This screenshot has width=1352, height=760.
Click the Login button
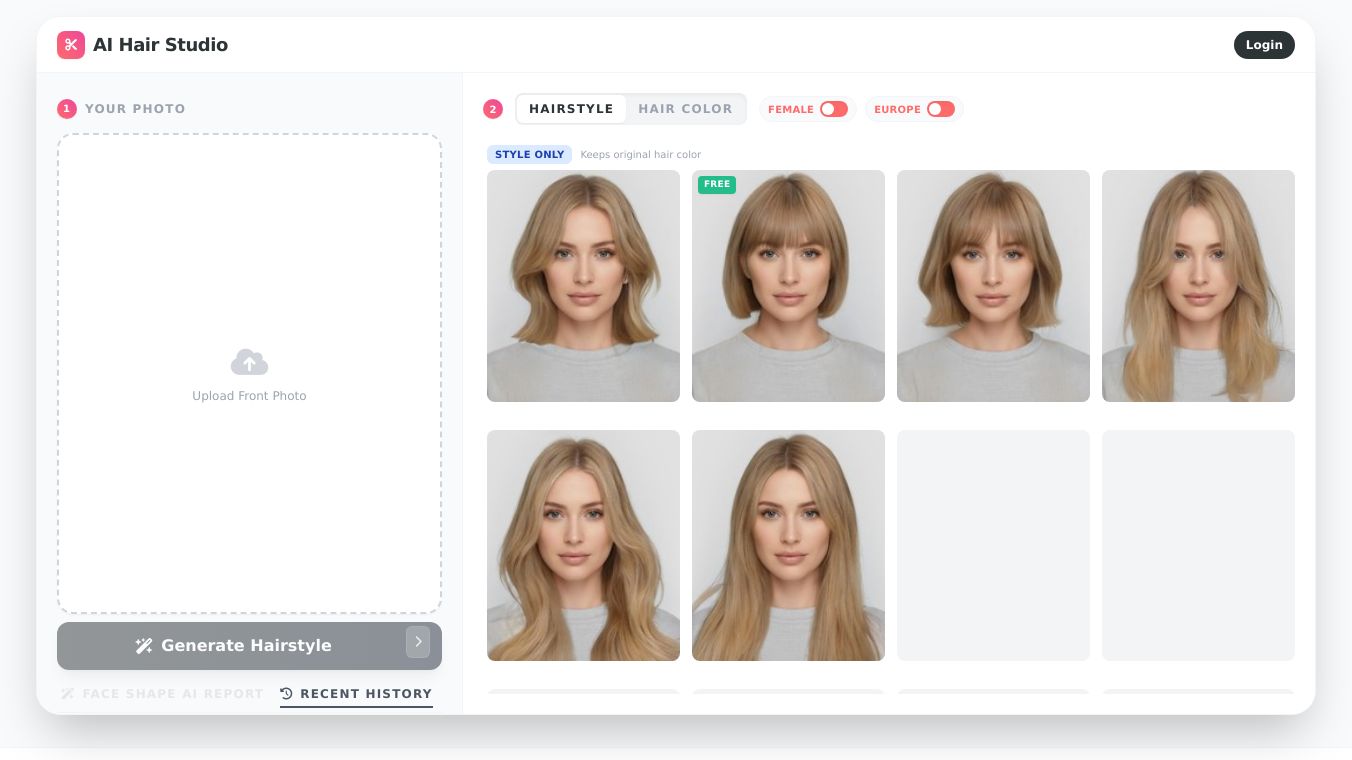(1264, 45)
